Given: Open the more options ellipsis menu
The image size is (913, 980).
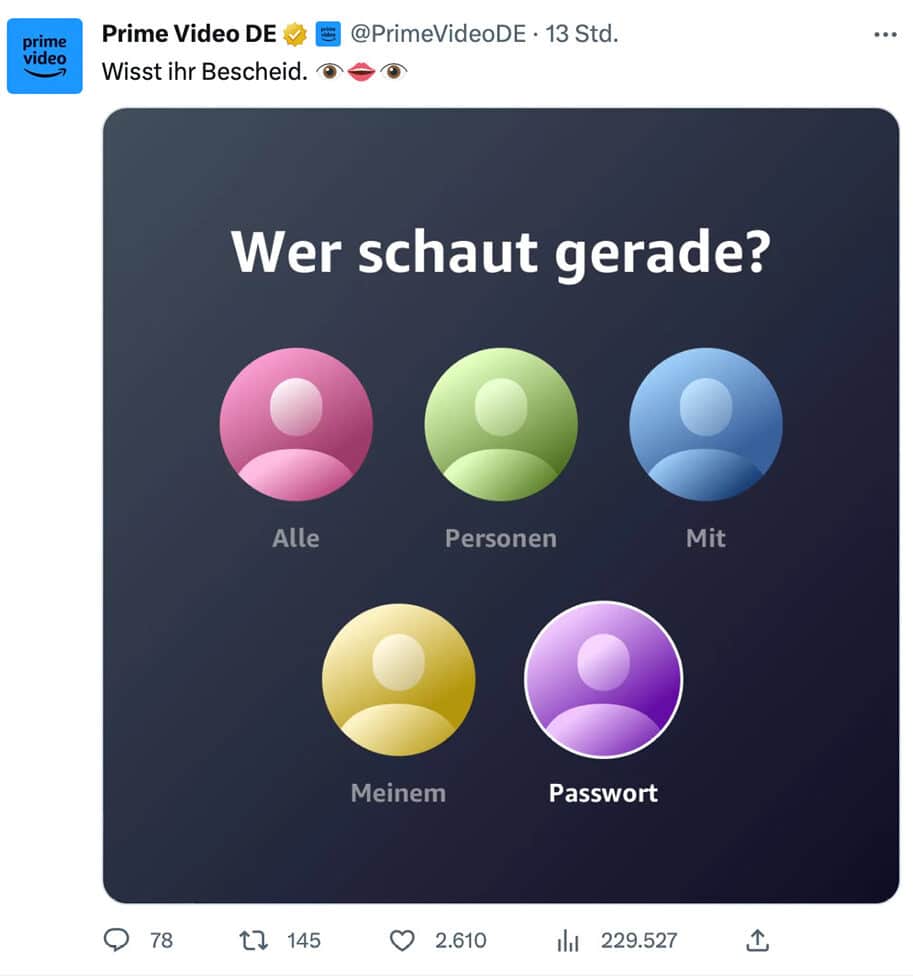Looking at the screenshot, I should point(884,33).
